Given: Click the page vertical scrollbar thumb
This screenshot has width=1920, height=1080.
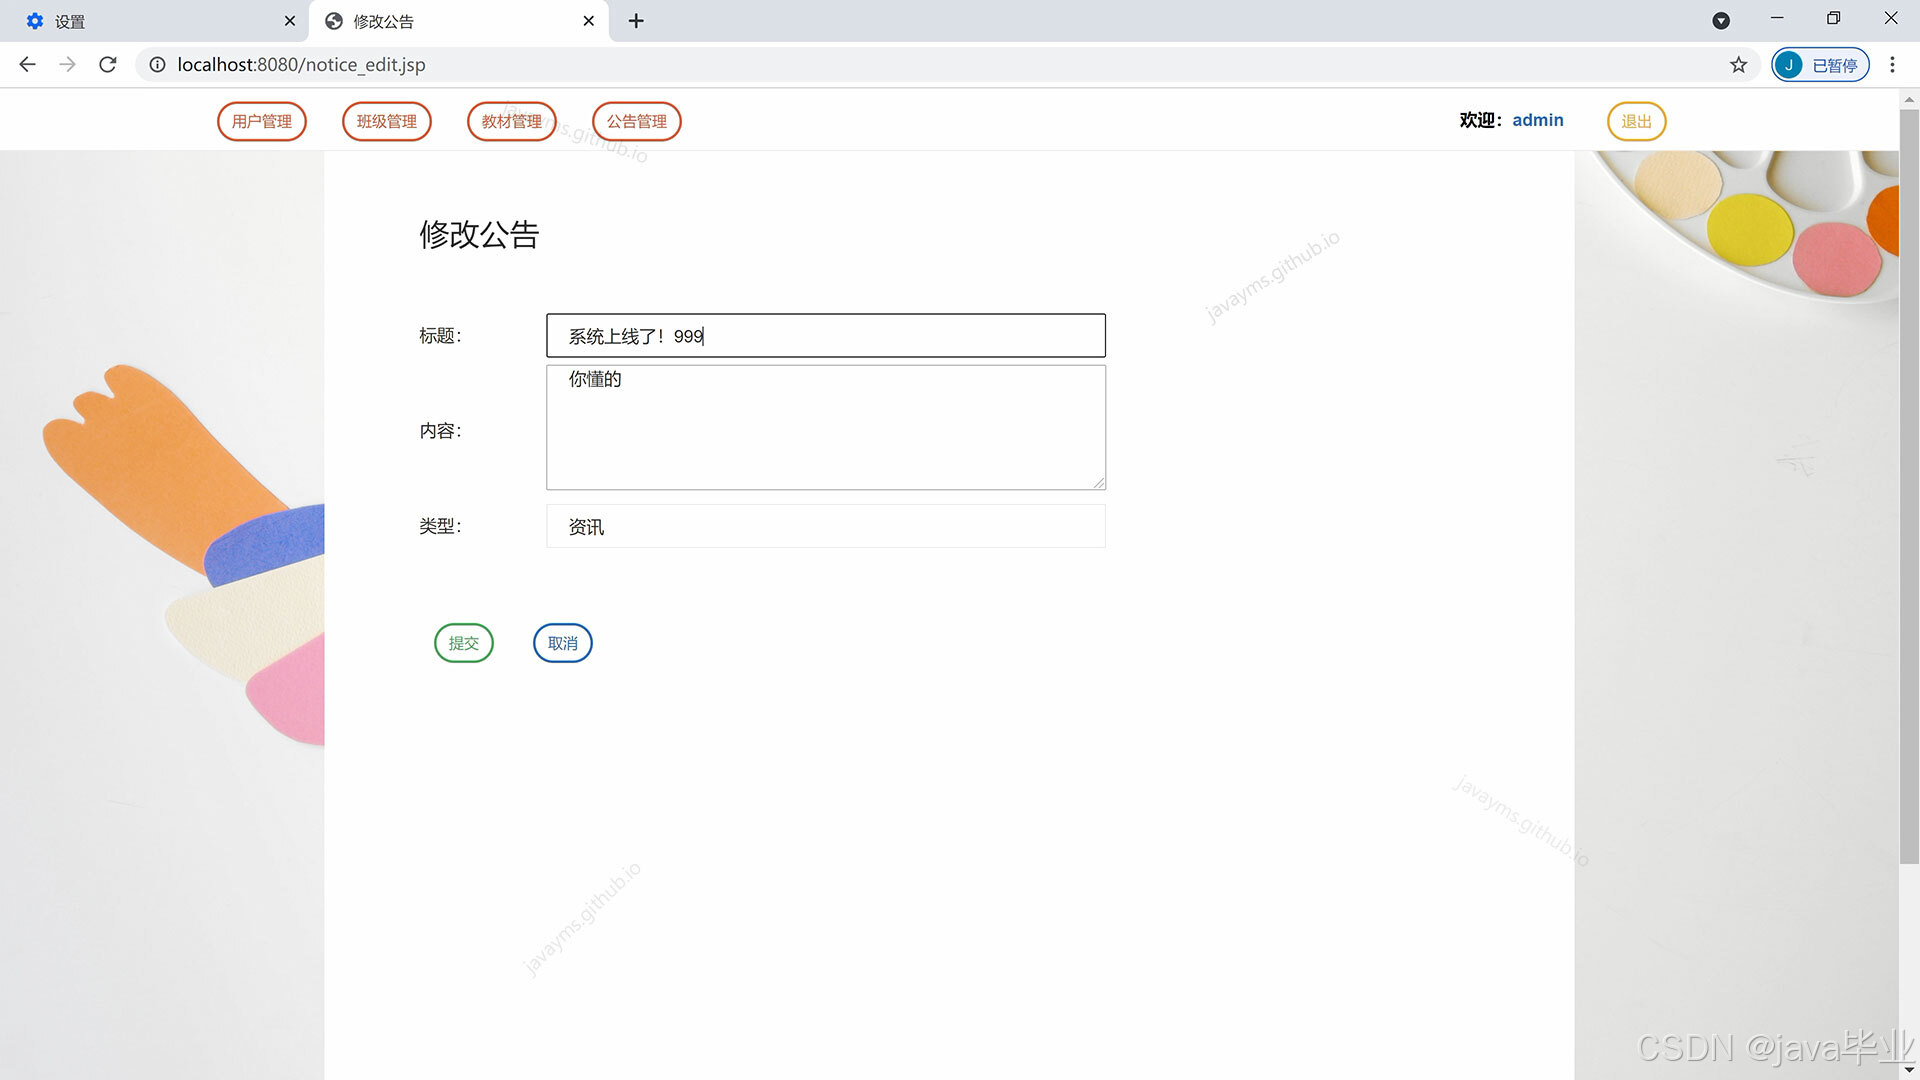Looking at the screenshot, I should coord(1909,486).
